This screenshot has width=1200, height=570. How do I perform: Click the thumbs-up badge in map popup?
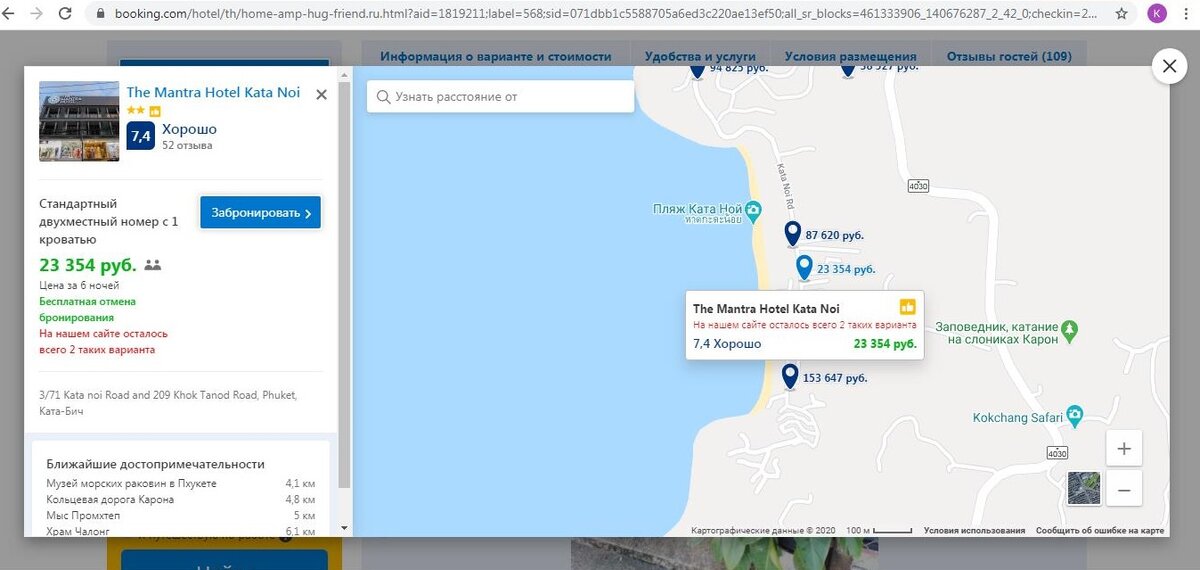[907, 308]
